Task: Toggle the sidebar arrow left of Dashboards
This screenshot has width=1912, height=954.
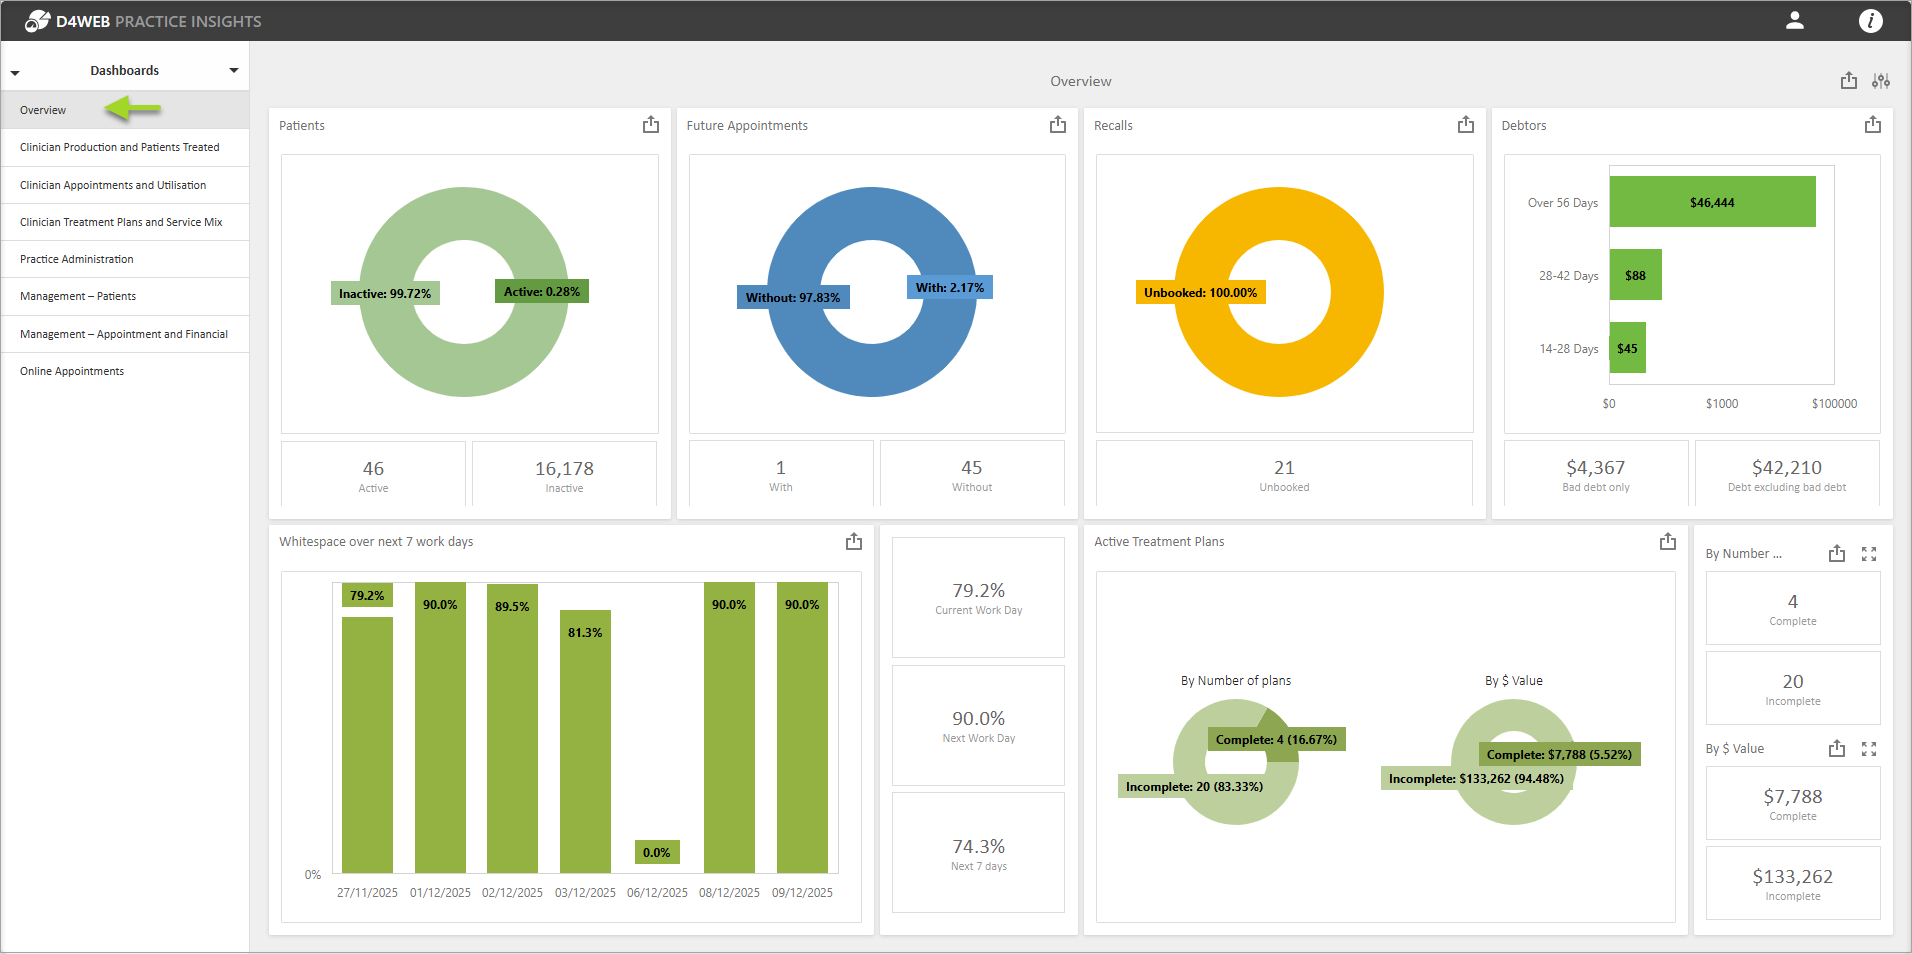Action: [x=15, y=73]
